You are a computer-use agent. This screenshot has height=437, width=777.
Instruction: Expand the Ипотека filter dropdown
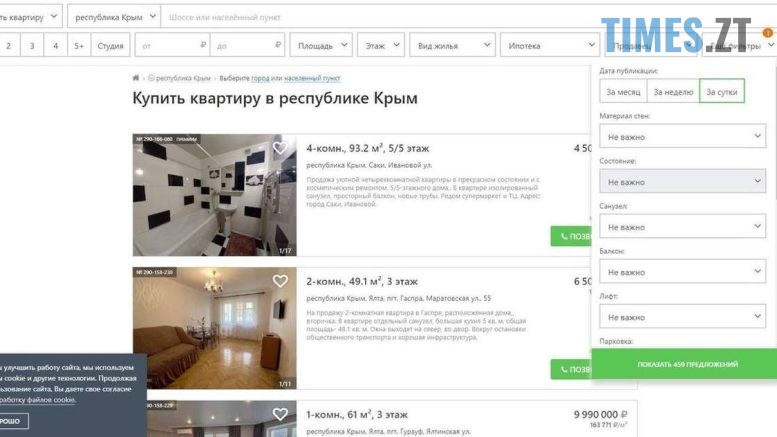550,45
